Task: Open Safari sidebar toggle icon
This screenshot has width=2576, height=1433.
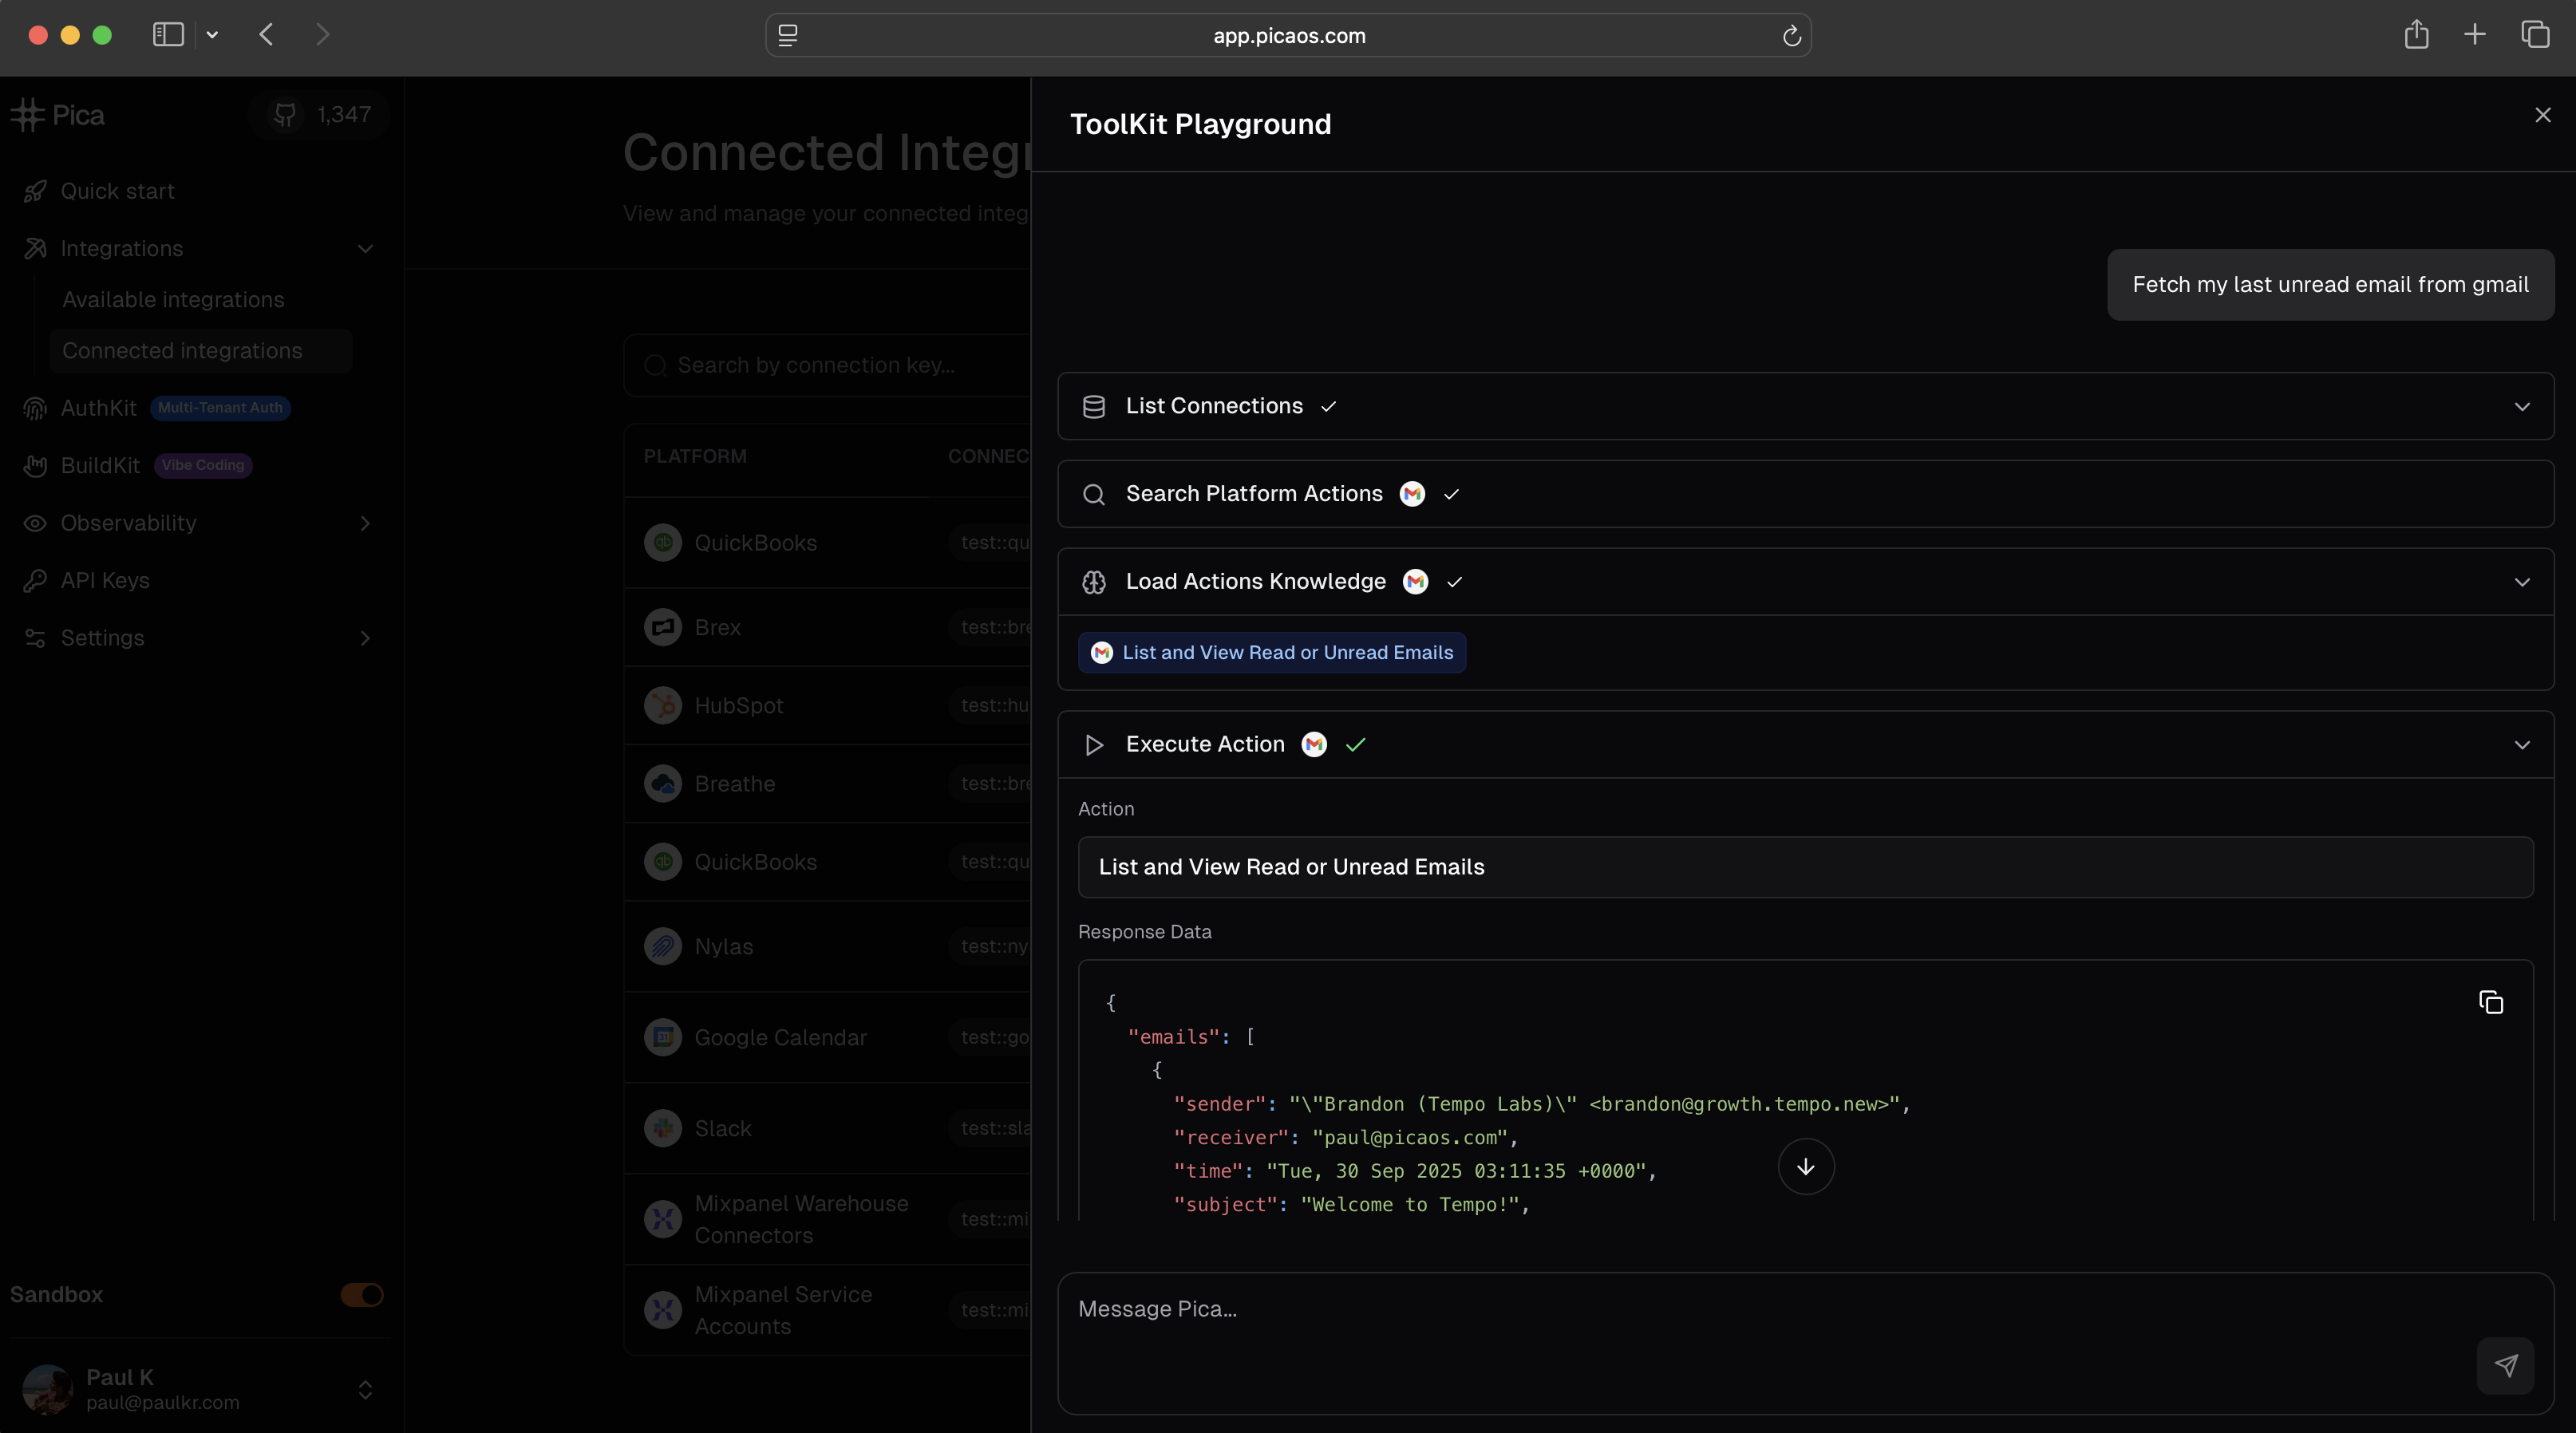Action: click(x=168, y=35)
